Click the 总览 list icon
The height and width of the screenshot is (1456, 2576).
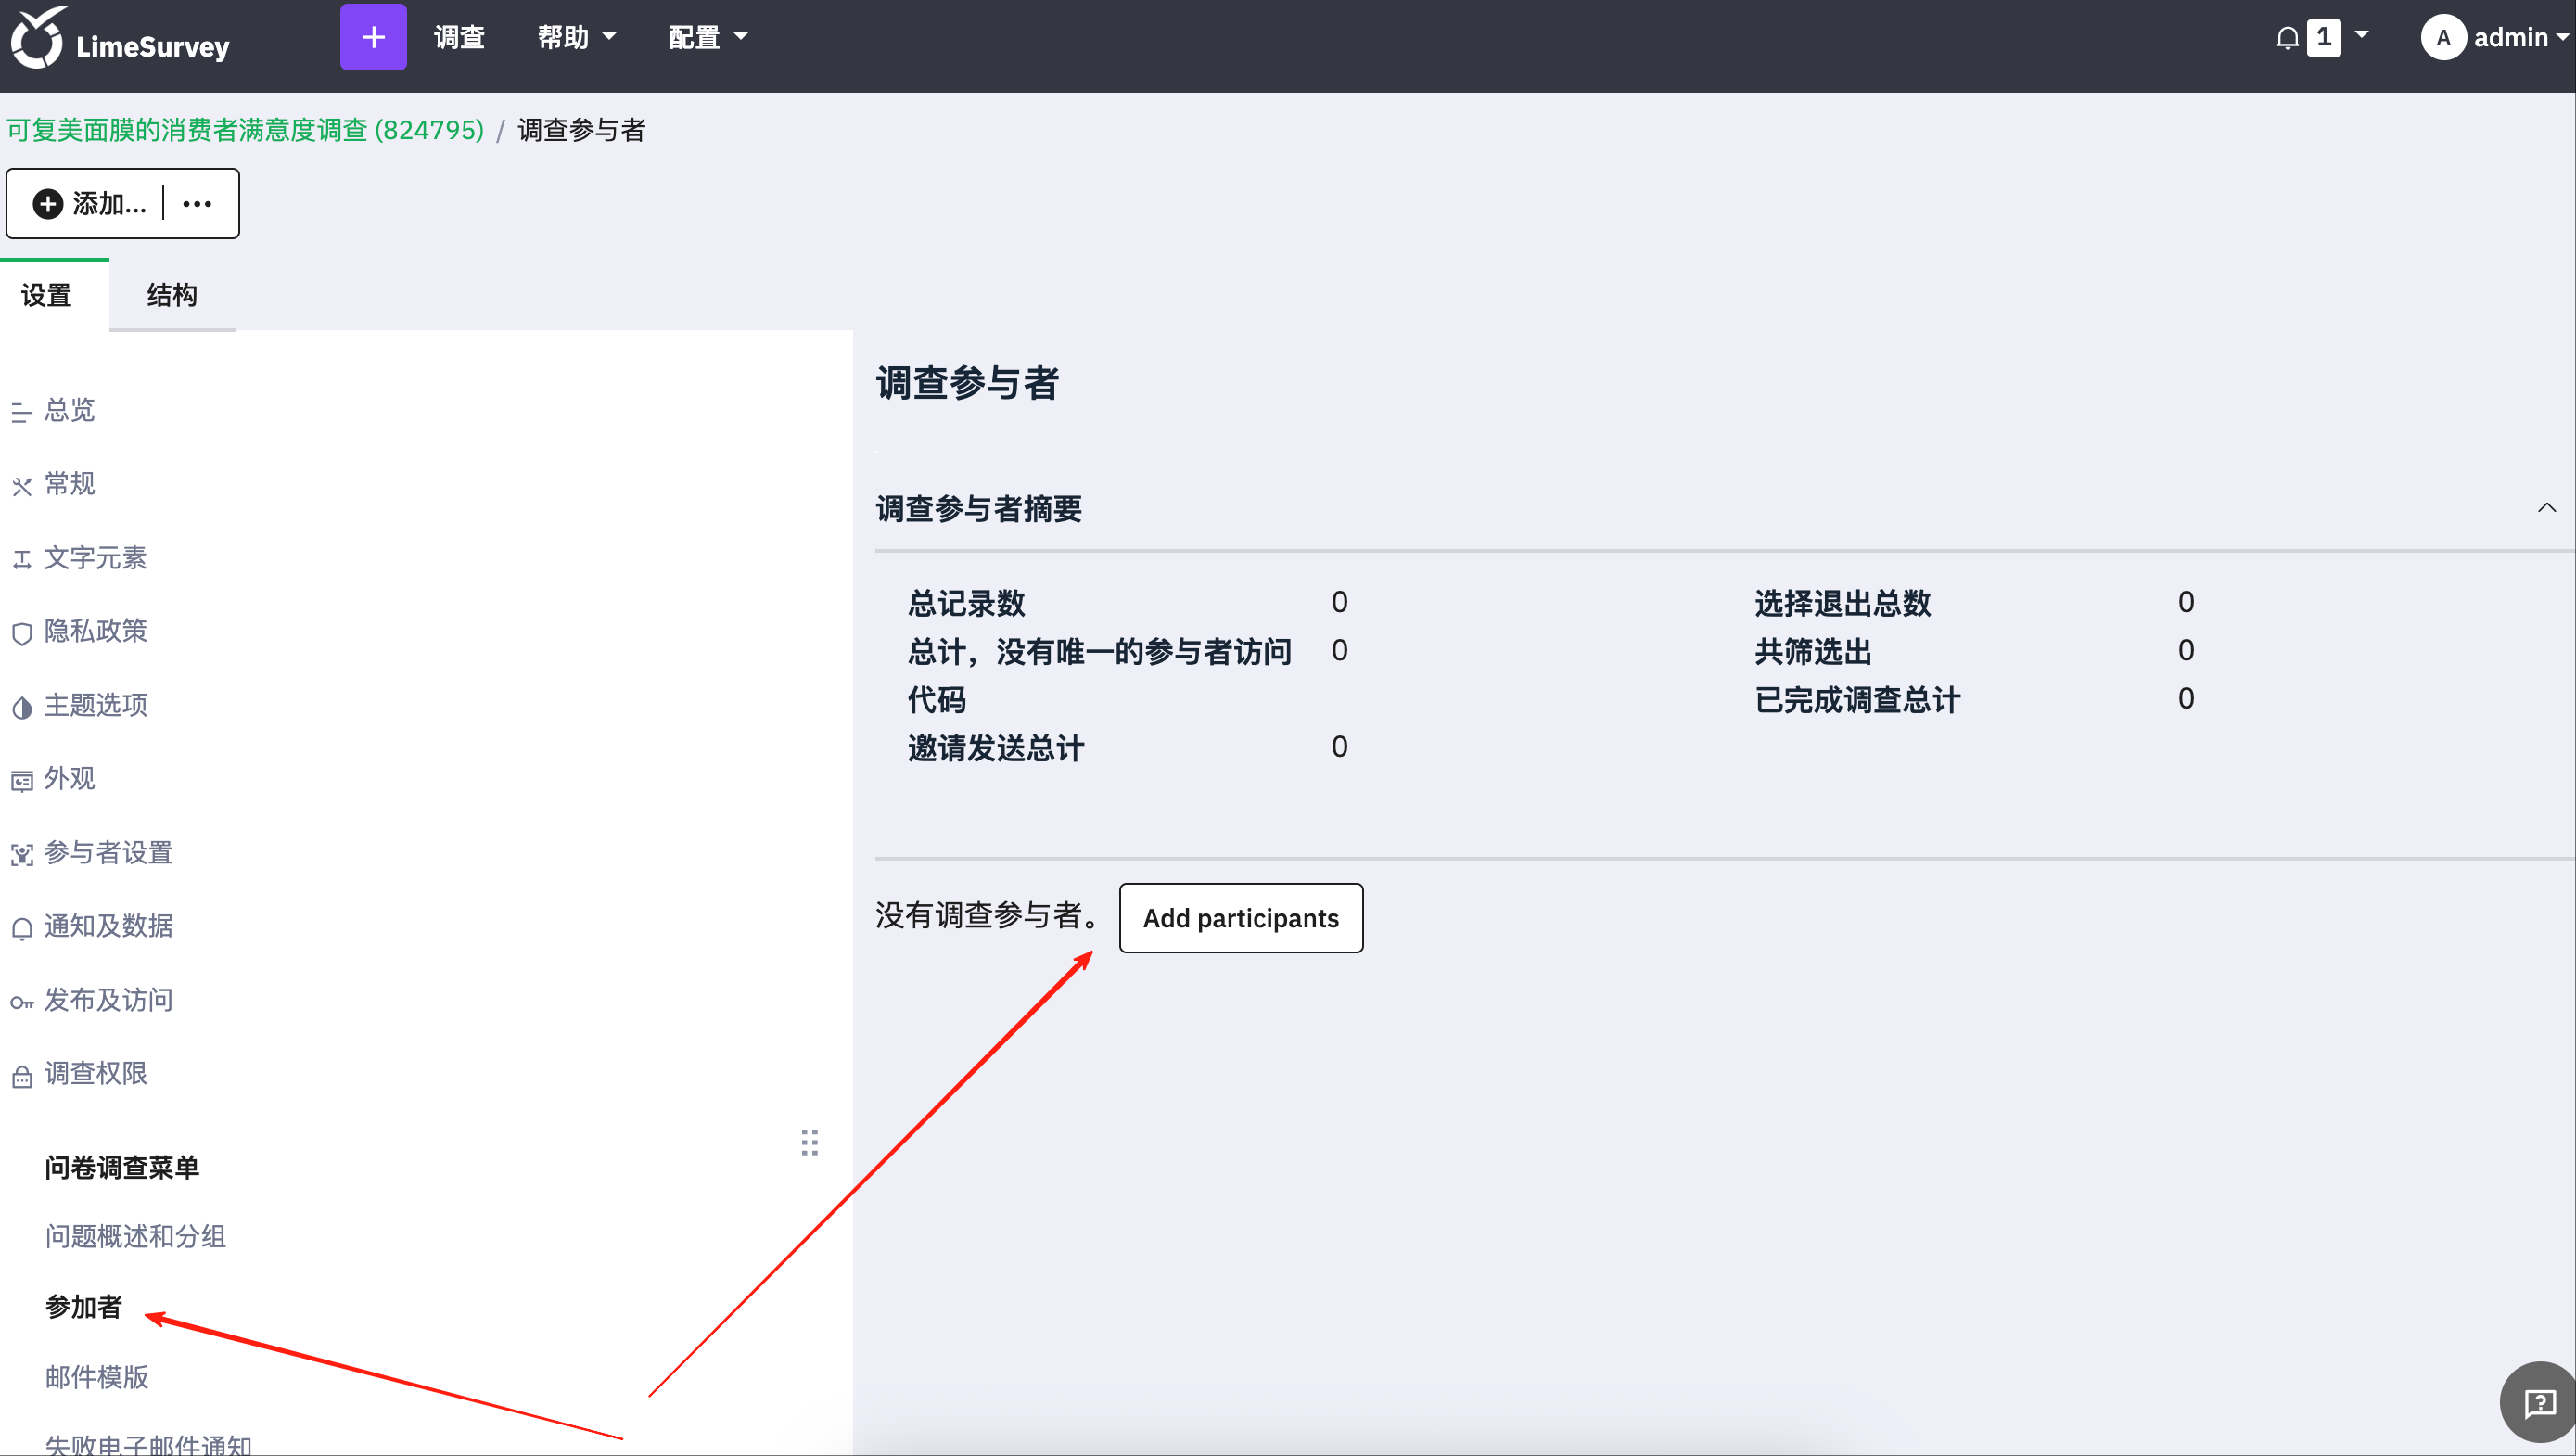point(21,412)
